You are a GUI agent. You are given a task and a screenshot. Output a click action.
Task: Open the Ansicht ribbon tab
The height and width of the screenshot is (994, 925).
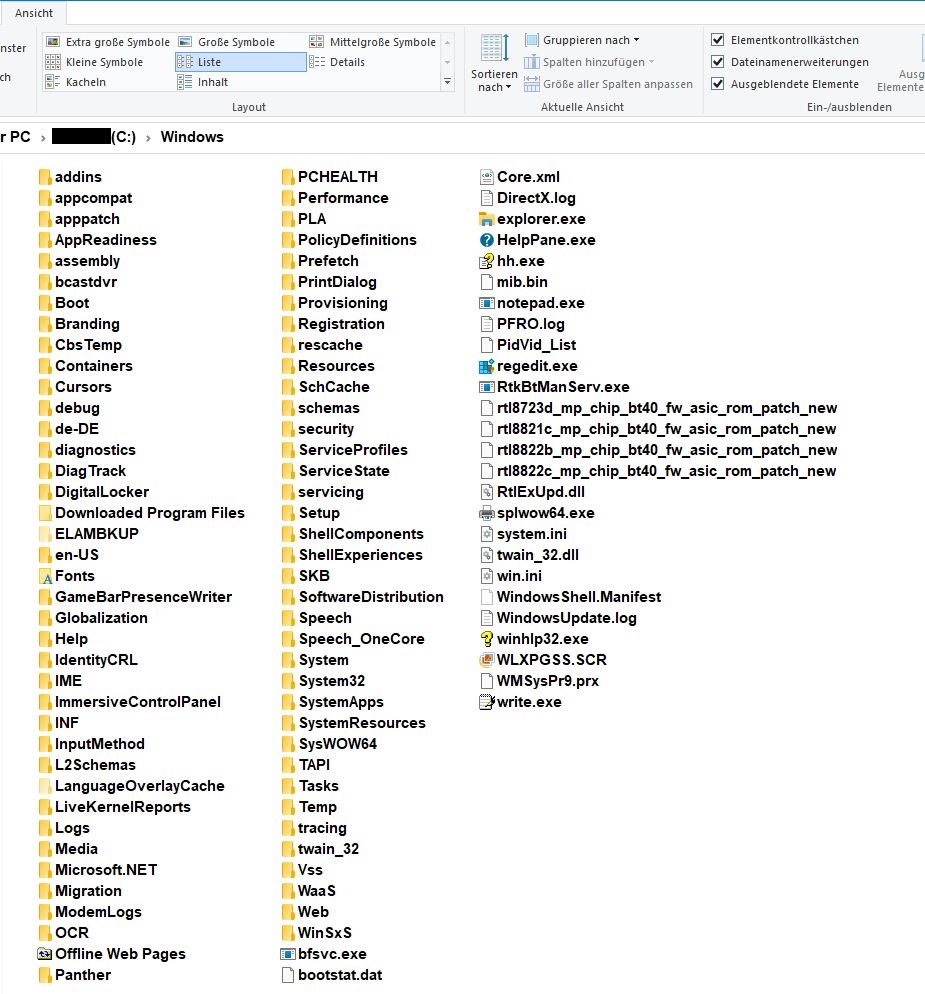coord(34,13)
